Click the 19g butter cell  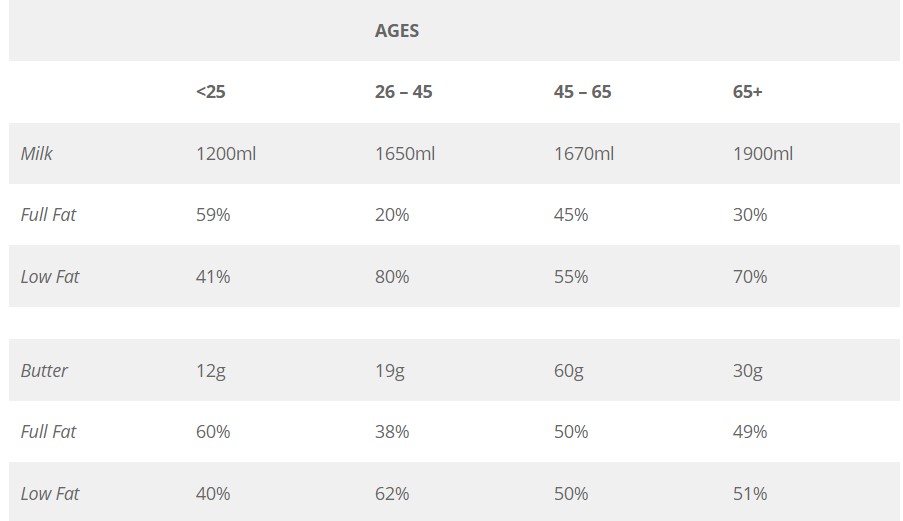click(390, 371)
